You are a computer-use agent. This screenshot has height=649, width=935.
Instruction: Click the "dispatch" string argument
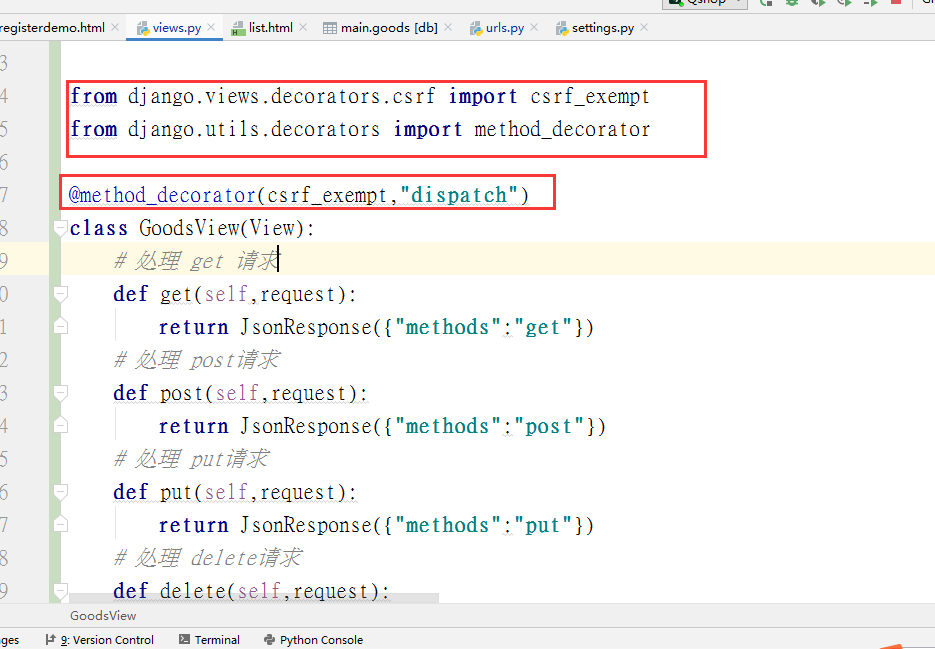(x=459, y=195)
